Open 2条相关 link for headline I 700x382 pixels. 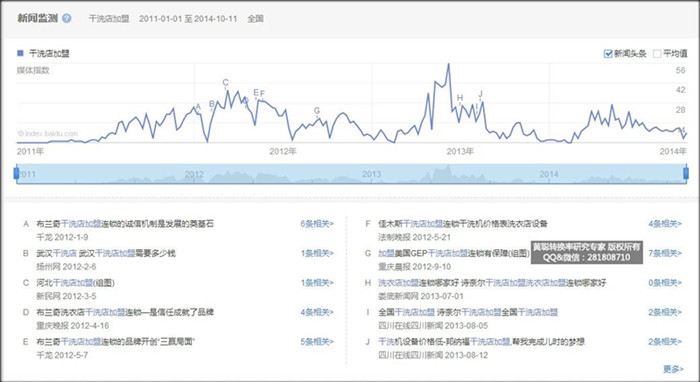click(665, 312)
